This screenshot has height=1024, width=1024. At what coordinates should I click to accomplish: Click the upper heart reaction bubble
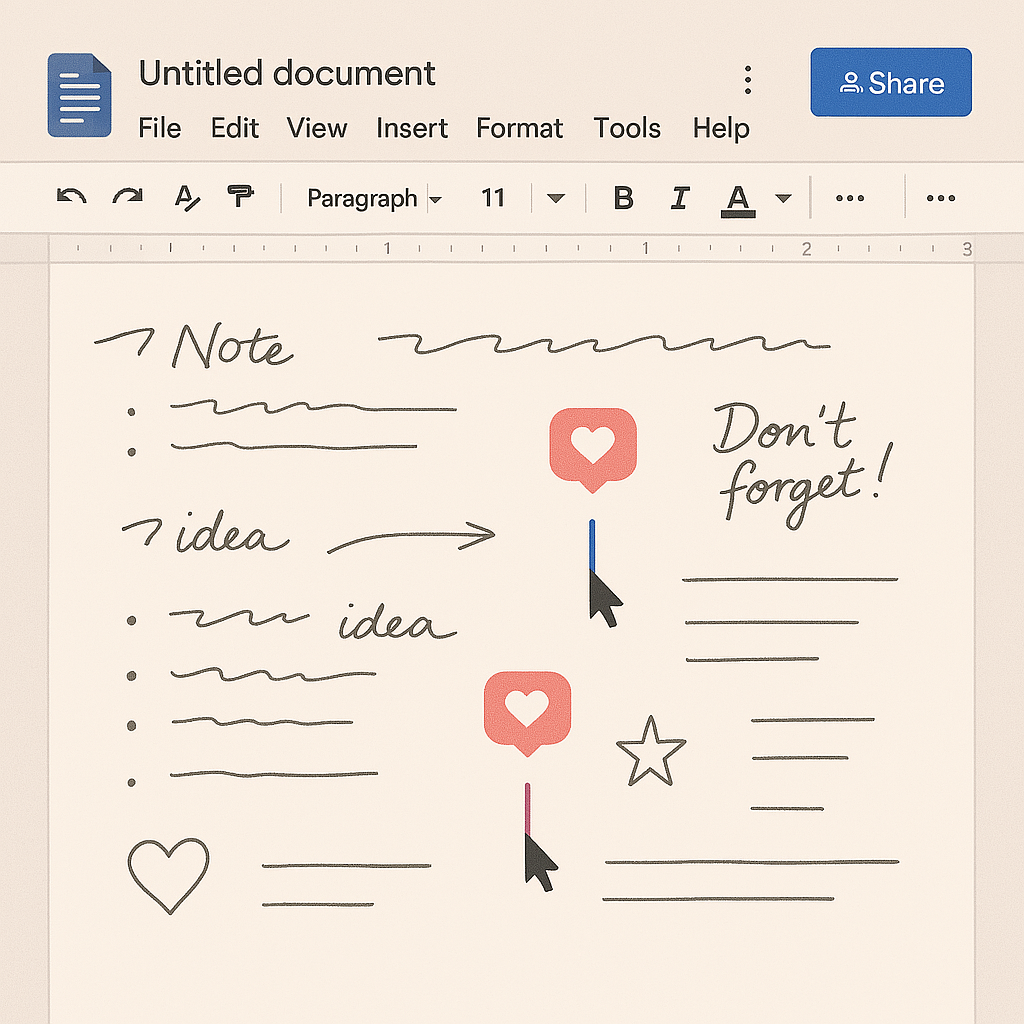pyautogui.click(x=593, y=446)
